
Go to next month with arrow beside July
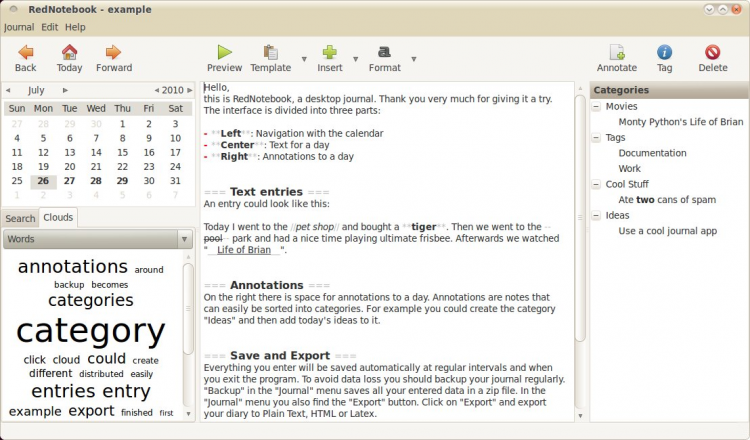[65, 90]
